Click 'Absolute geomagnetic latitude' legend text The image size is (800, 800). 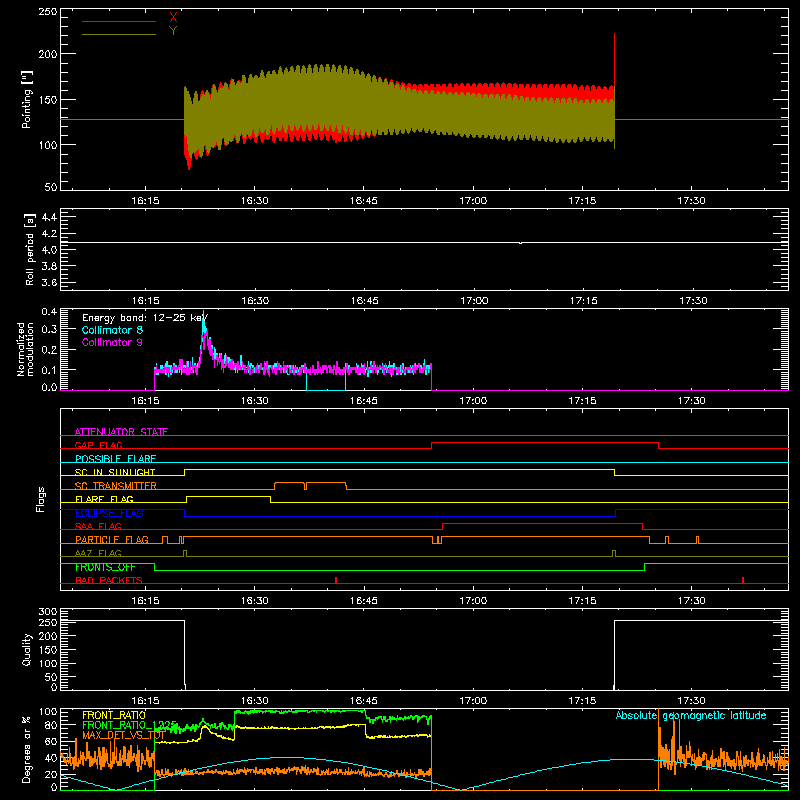pyautogui.click(x=691, y=715)
